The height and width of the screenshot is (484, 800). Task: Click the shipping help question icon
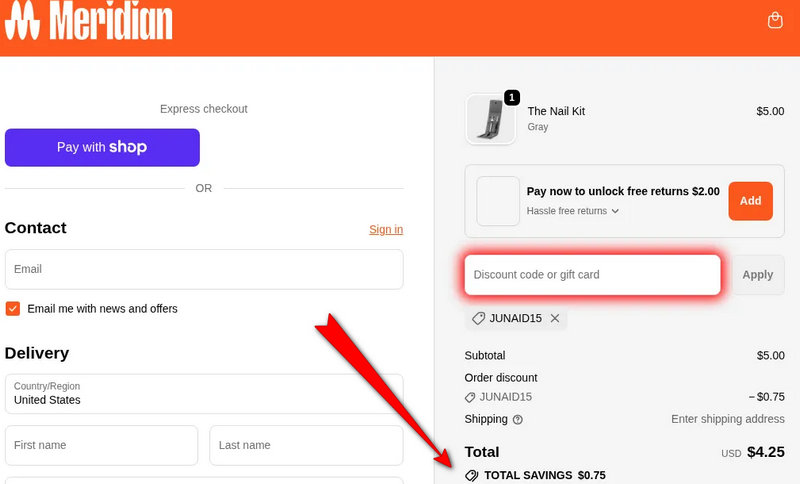pos(518,420)
